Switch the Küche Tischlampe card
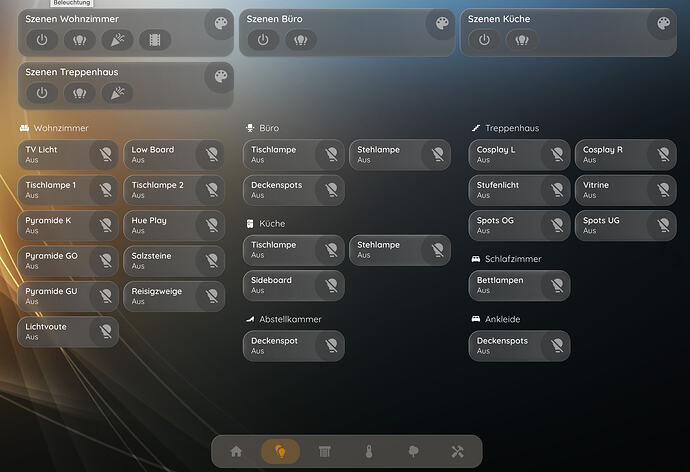The height and width of the screenshot is (472, 690). click(x=294, y=250)
